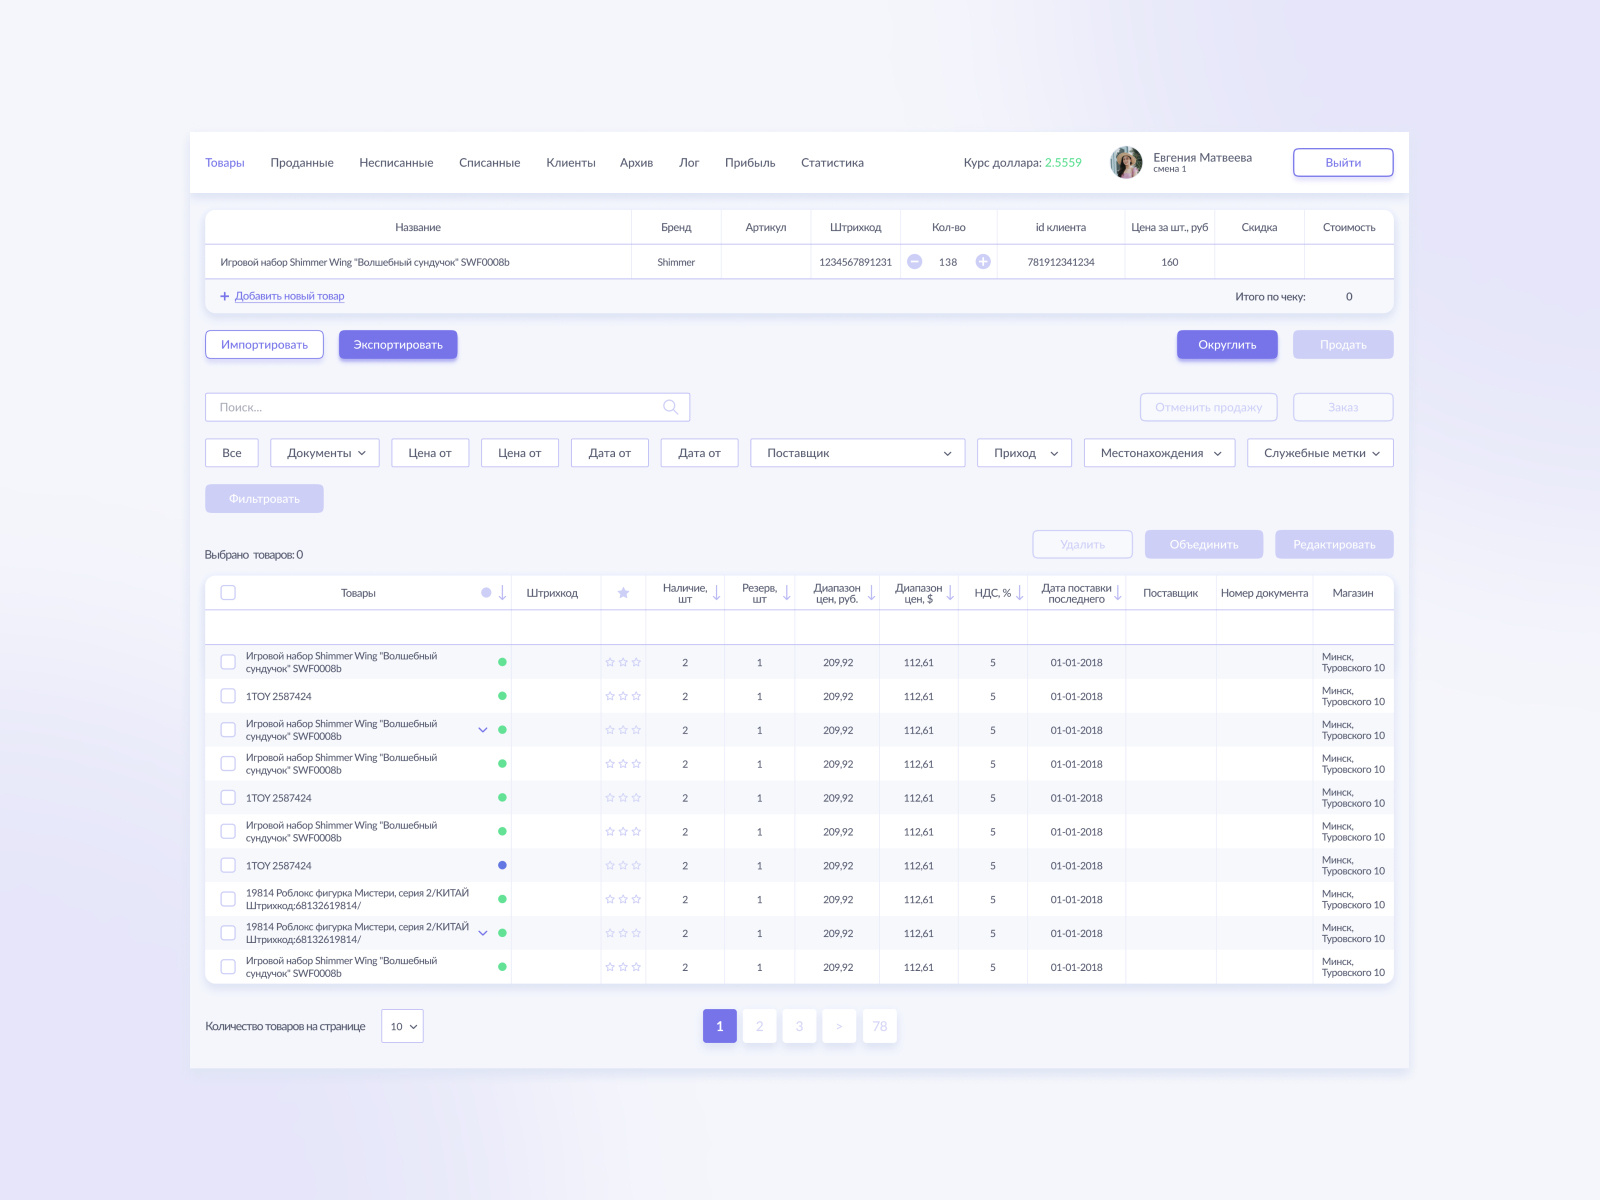This screenshot has height=1200, width=1600.
Task: Select the header checkbox to select all products
Action: (228, 592)
